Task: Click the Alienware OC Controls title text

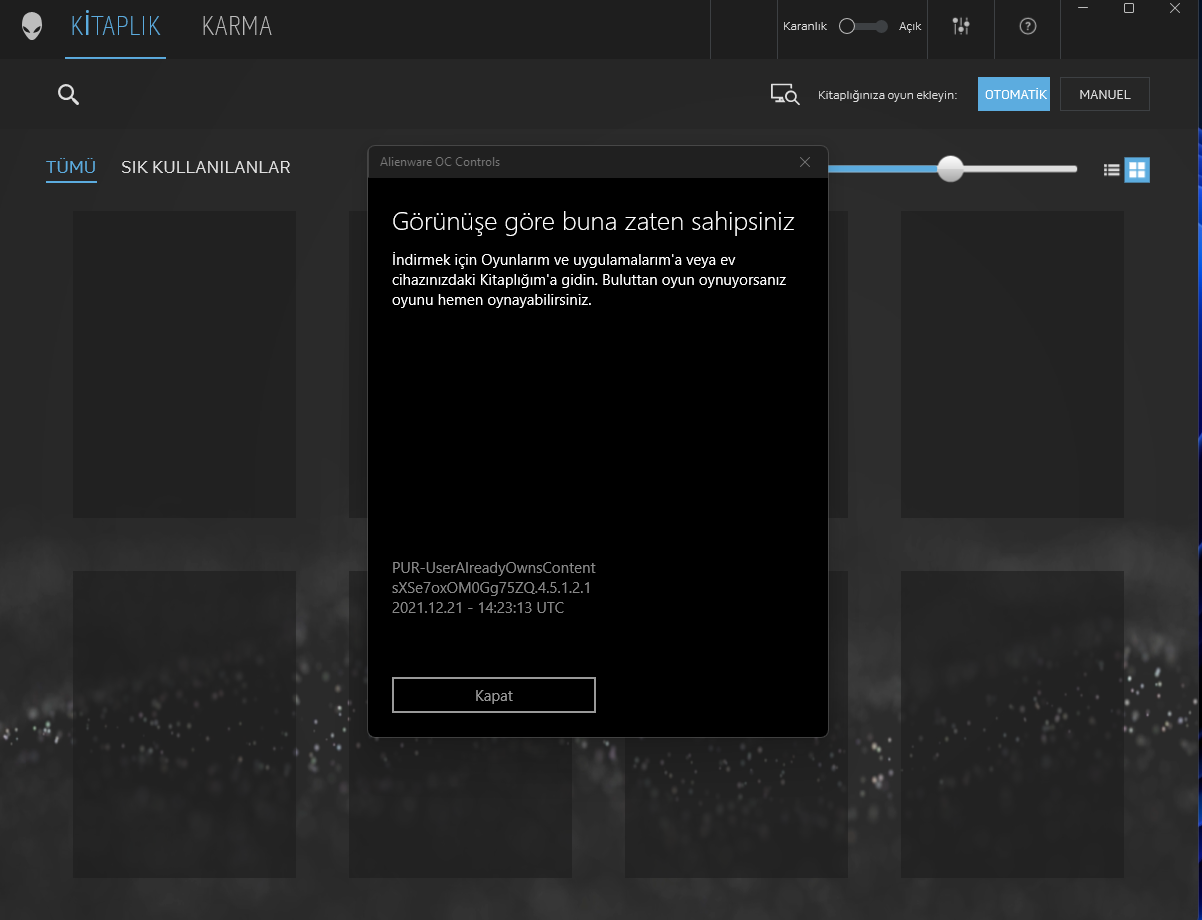Action: 439,162
